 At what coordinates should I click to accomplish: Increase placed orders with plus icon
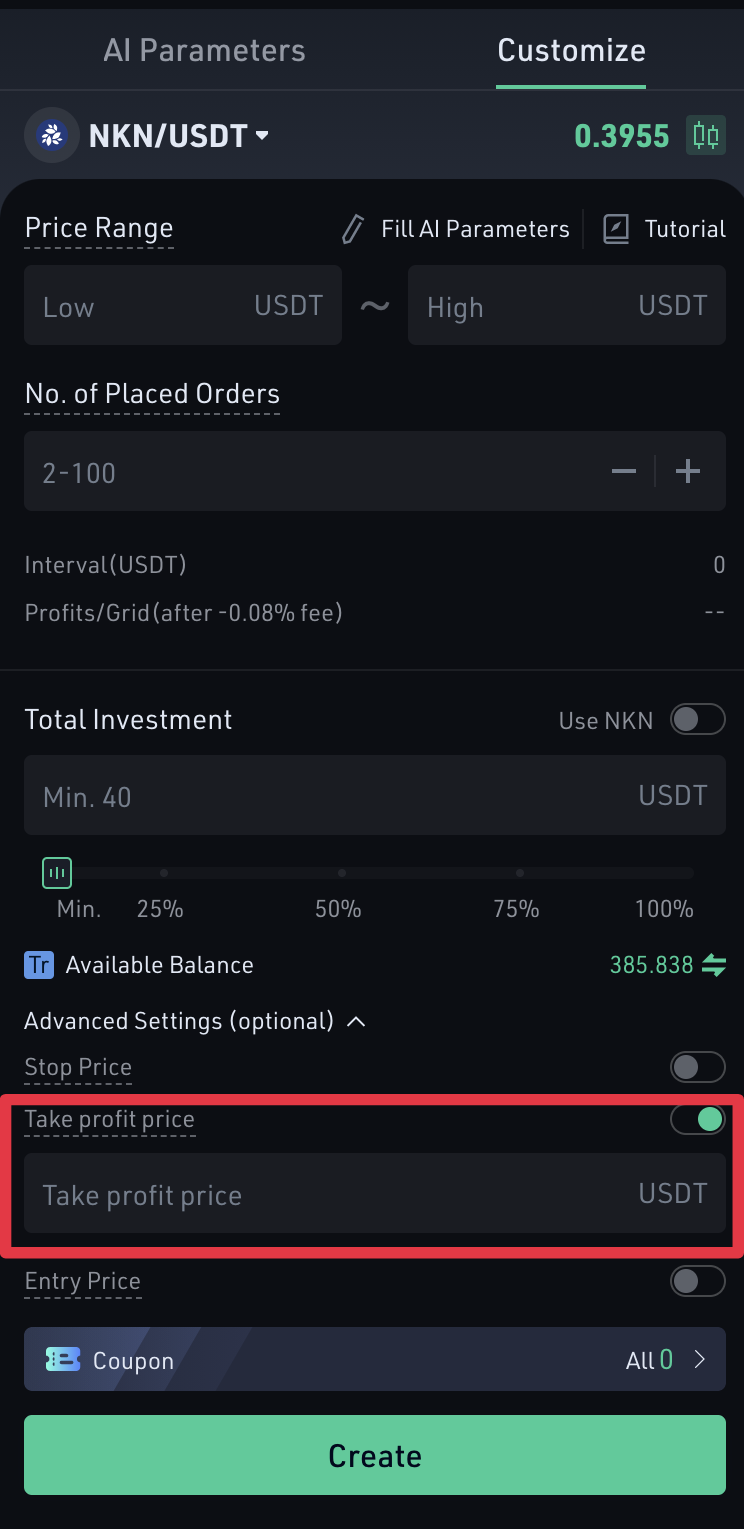[688, 471]
